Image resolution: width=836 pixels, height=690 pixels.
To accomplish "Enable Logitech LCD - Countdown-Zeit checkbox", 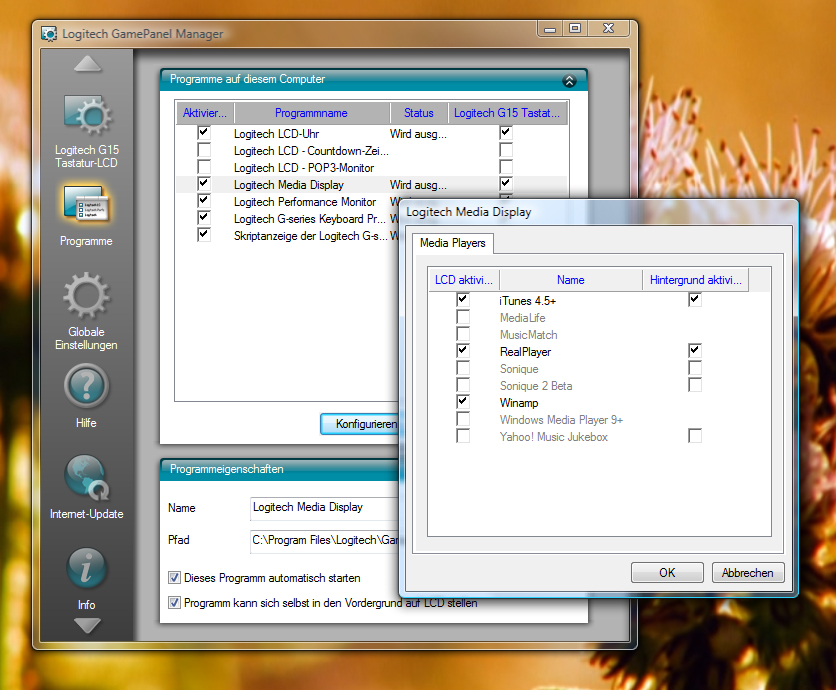I will click(204, 150).
